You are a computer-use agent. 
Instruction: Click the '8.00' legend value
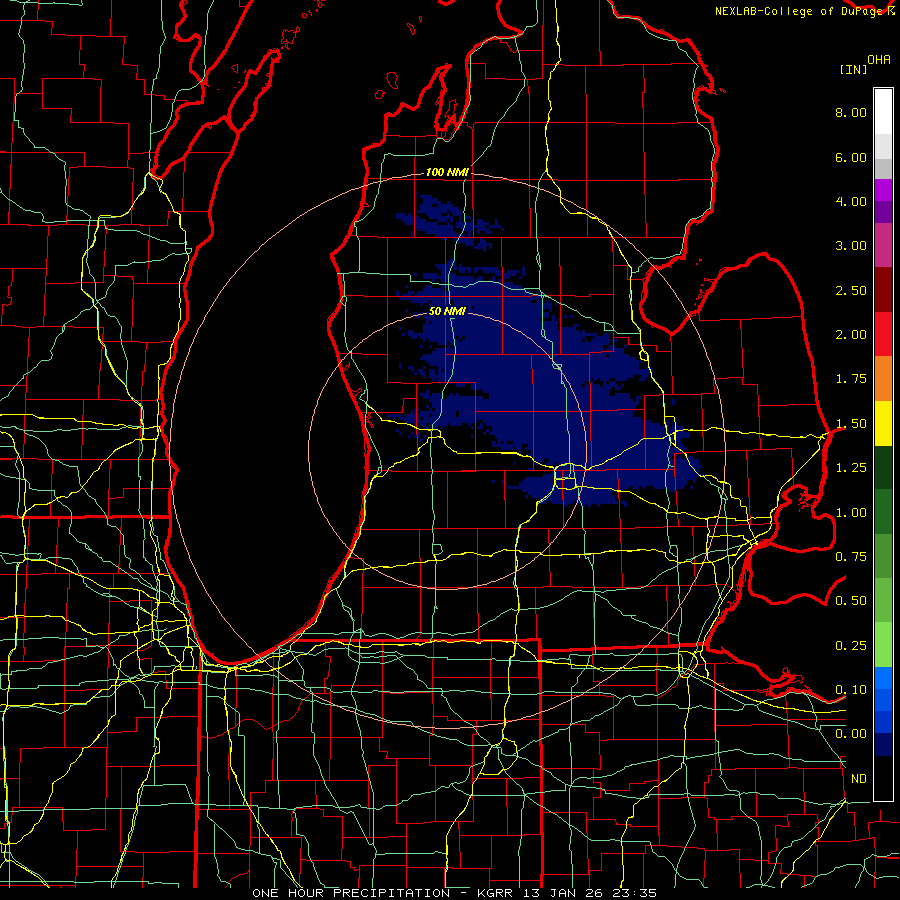pos(851,112)
